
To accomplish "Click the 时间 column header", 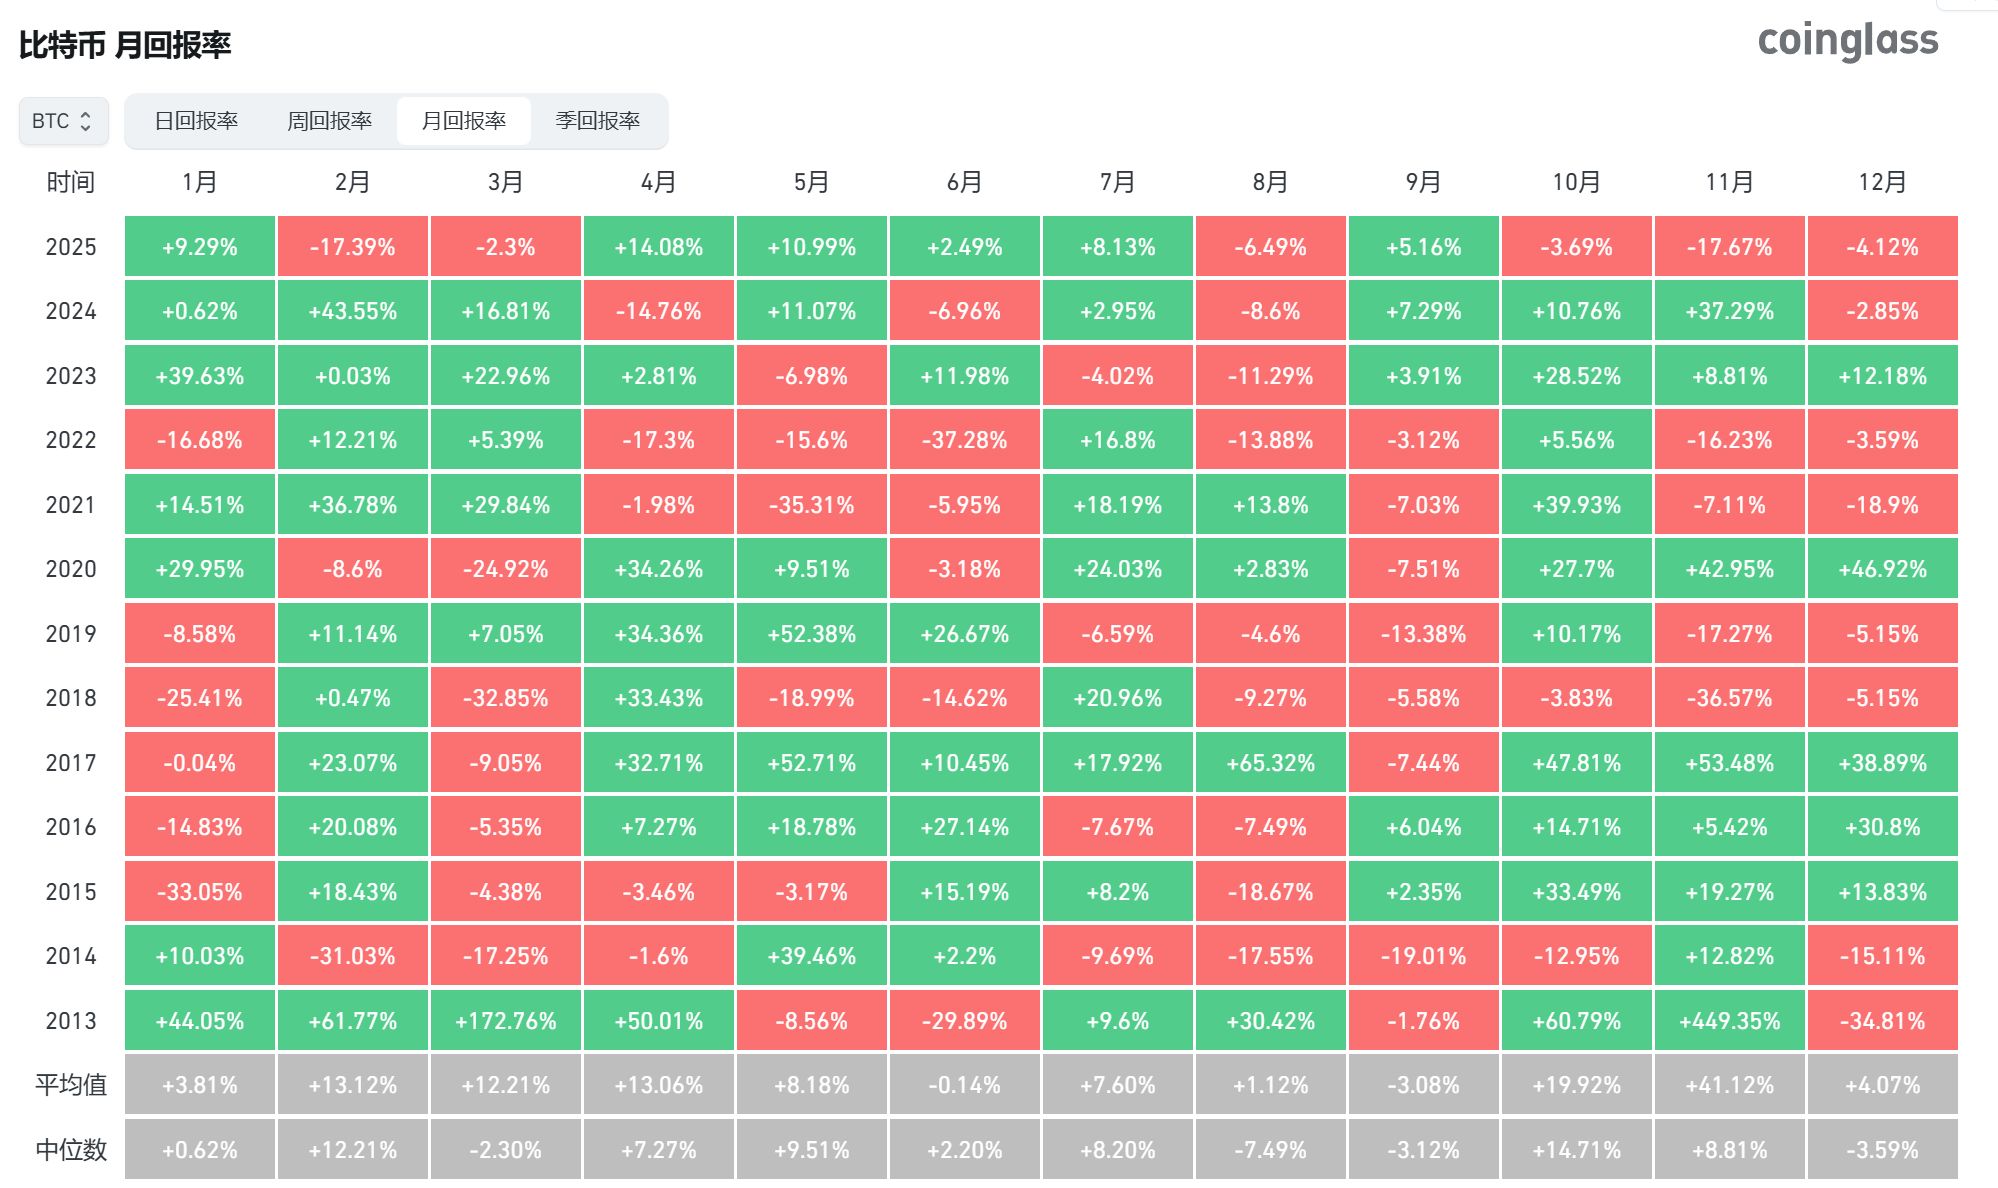I will pos(70,182).
